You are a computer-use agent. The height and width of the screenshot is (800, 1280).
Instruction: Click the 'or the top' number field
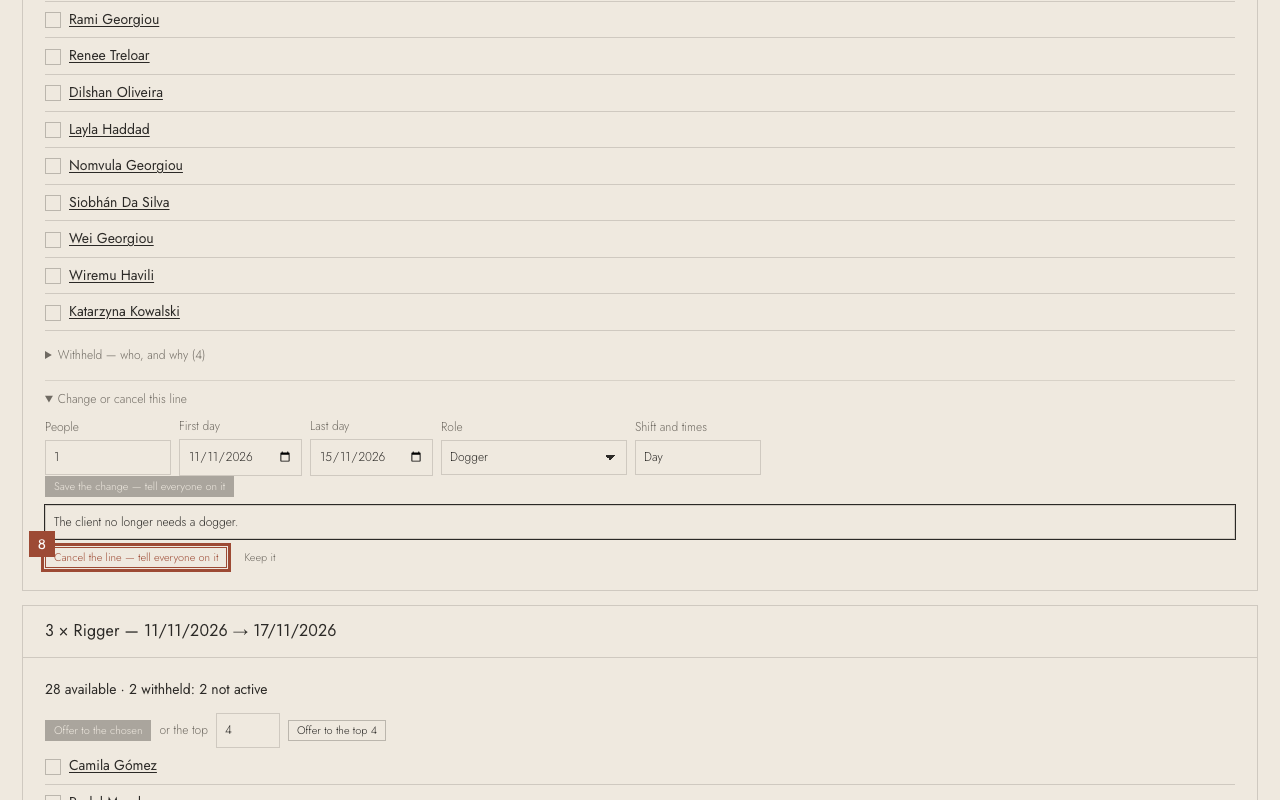[x=248, y=730]
